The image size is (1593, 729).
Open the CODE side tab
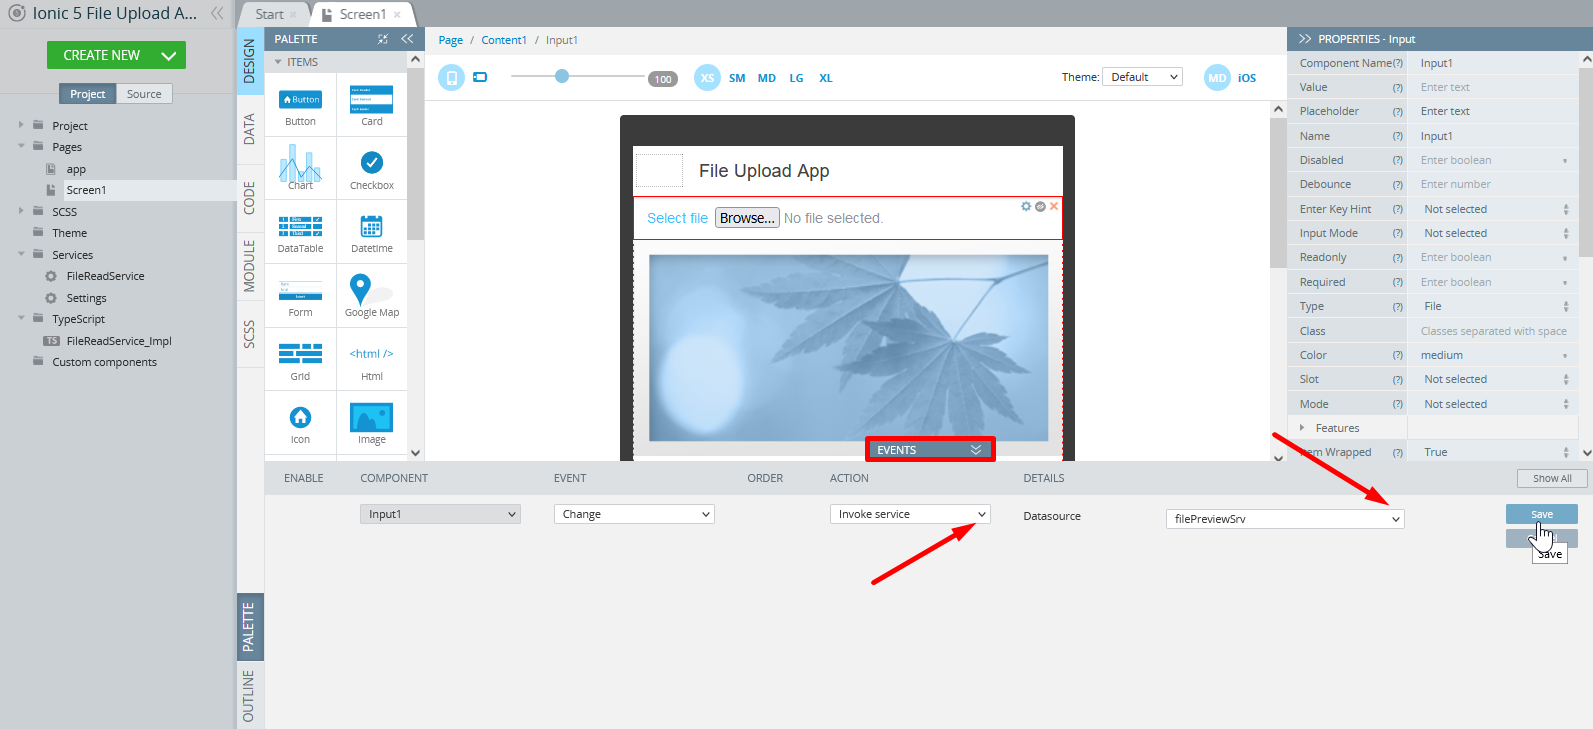point(250,198)
